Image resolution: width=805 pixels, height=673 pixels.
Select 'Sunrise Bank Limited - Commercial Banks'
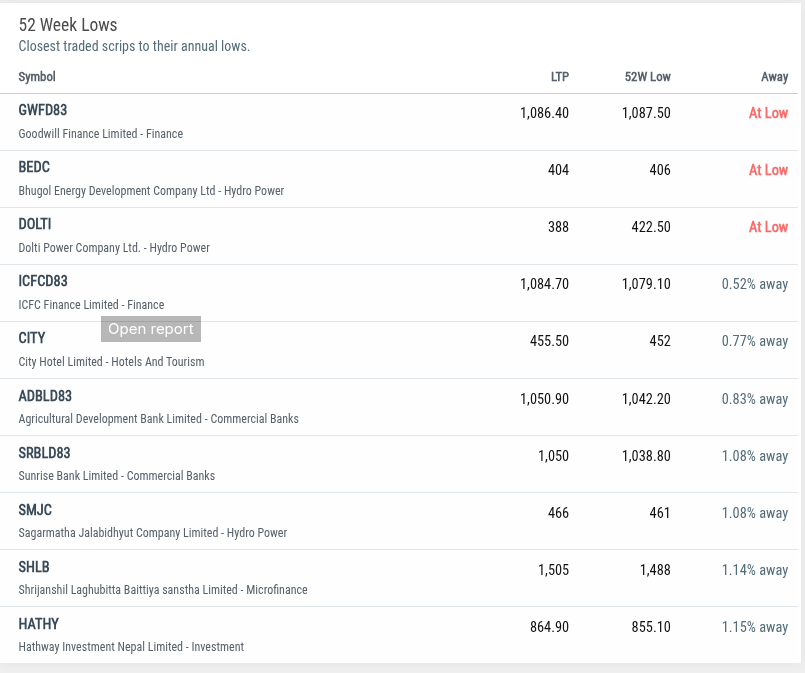[x=117, y=476]
